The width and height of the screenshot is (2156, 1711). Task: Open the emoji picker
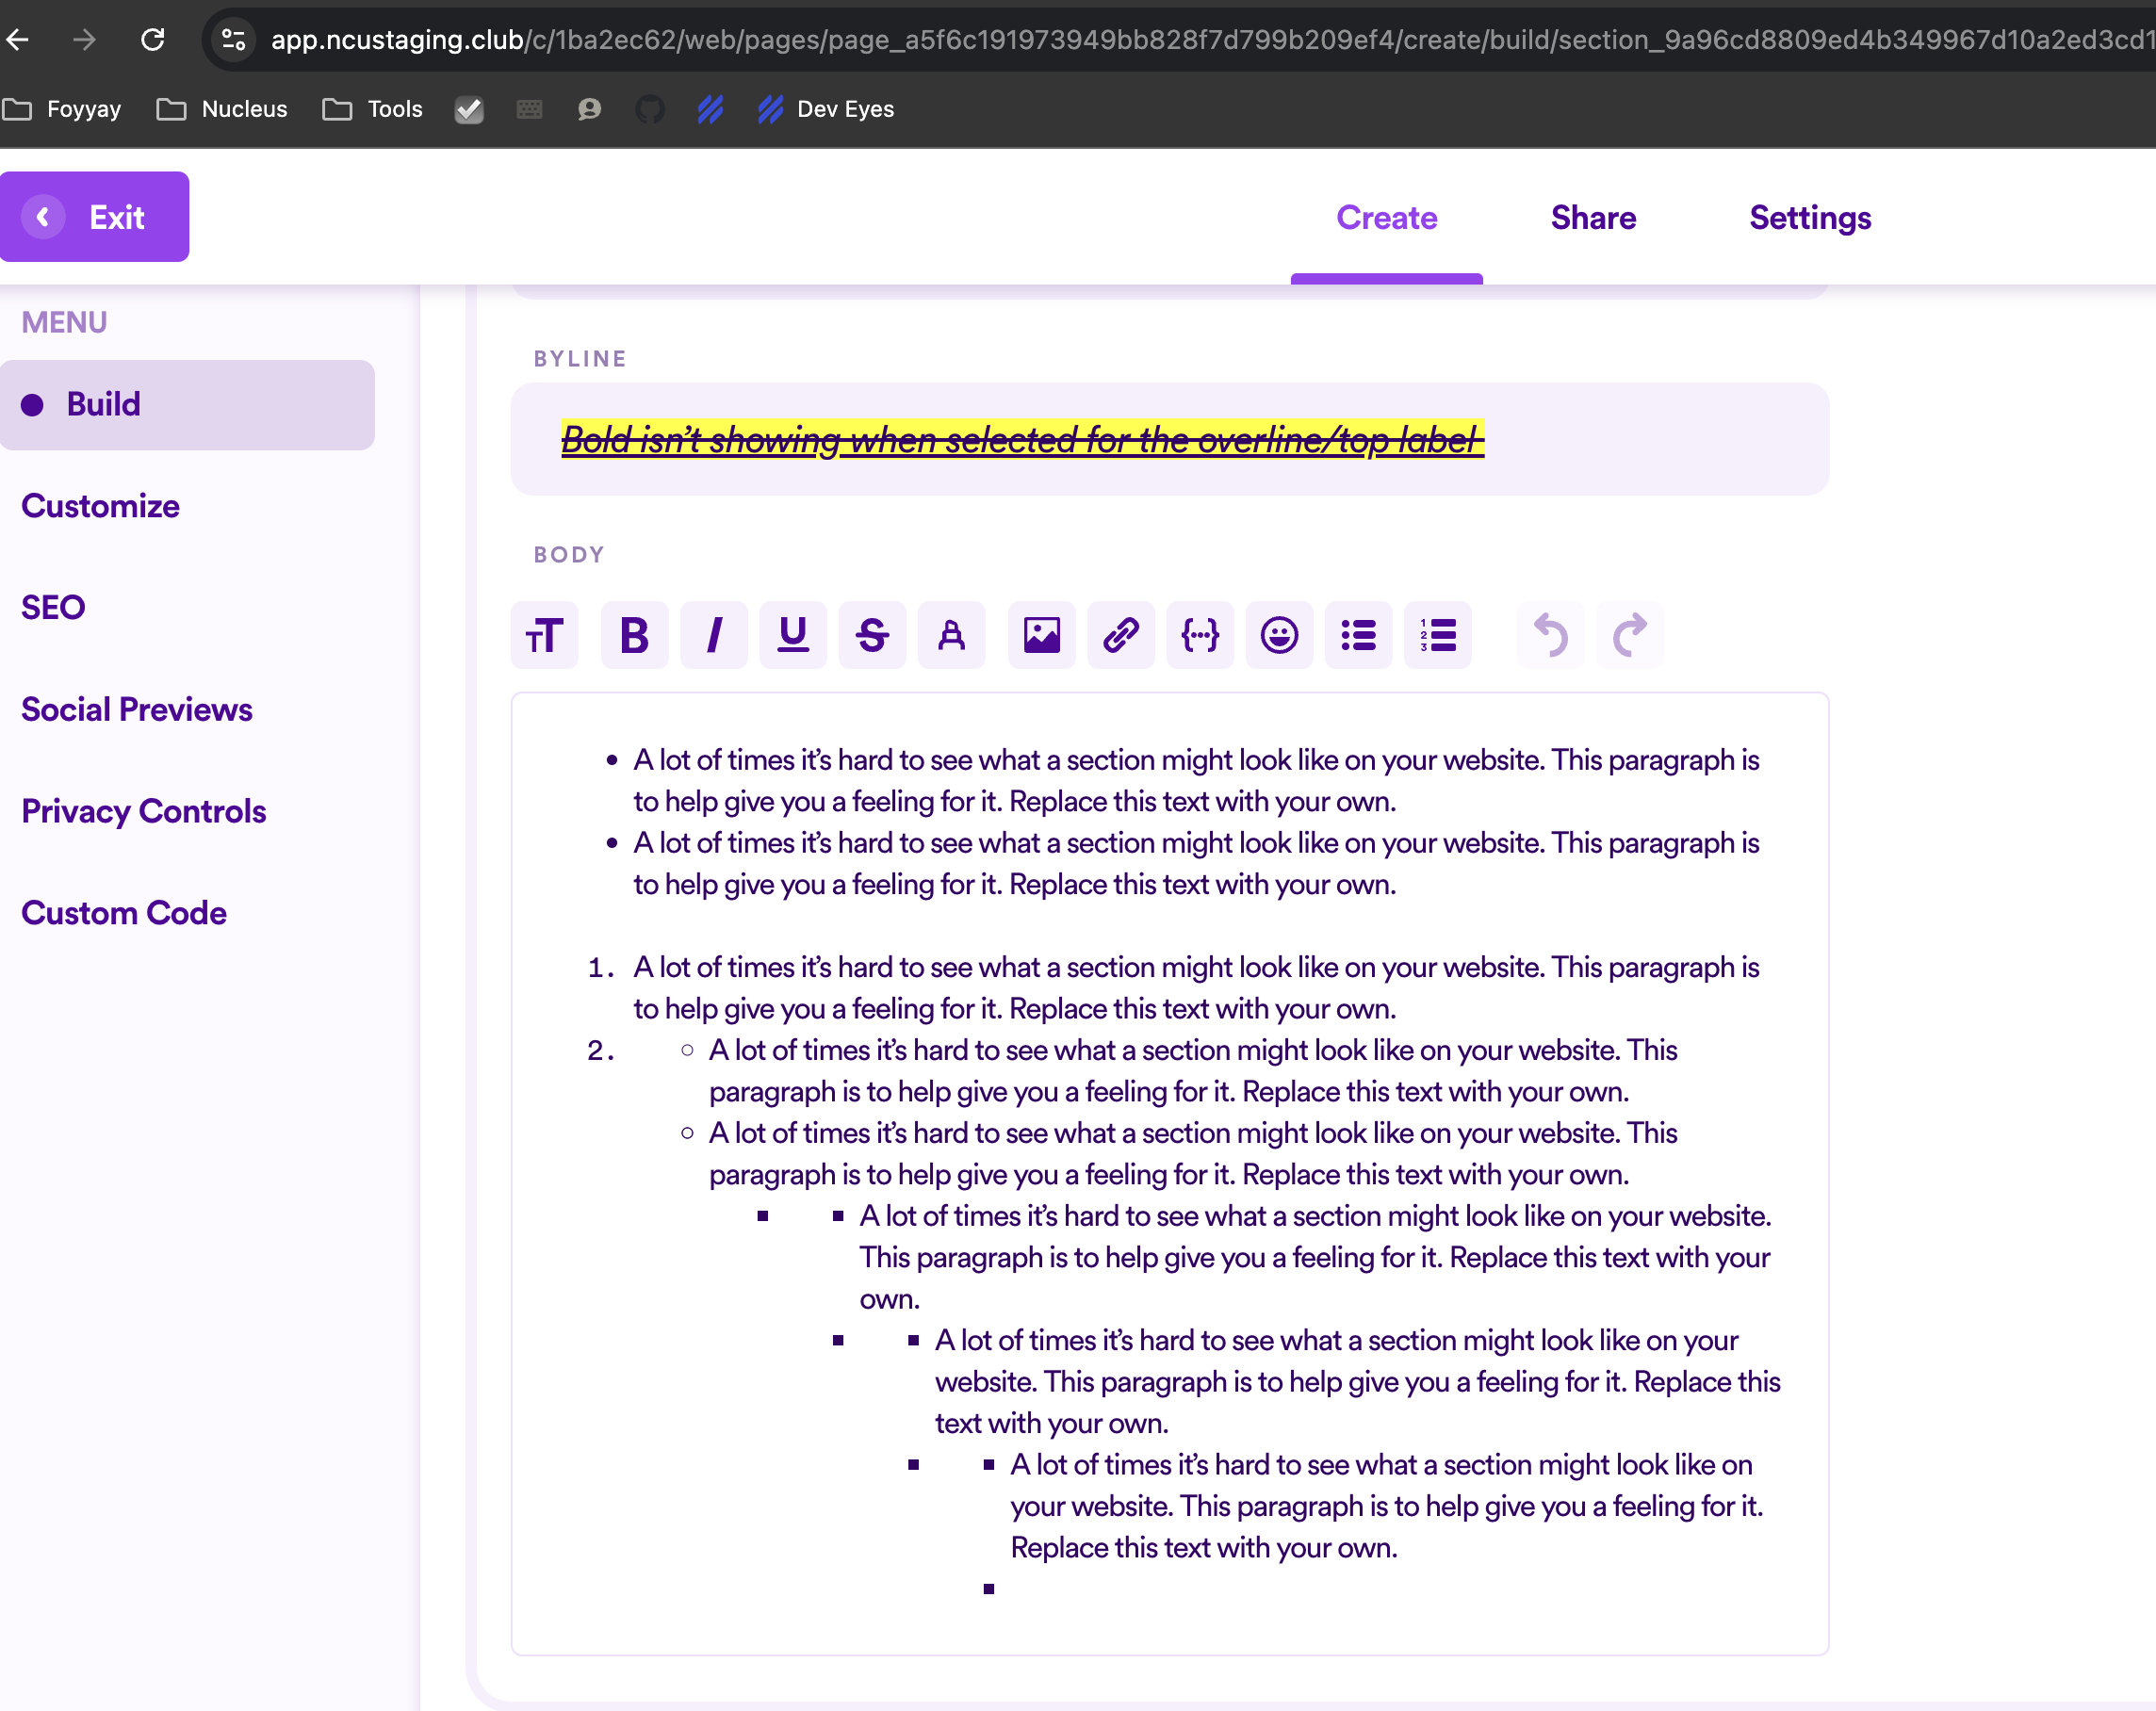point(1279,636)
